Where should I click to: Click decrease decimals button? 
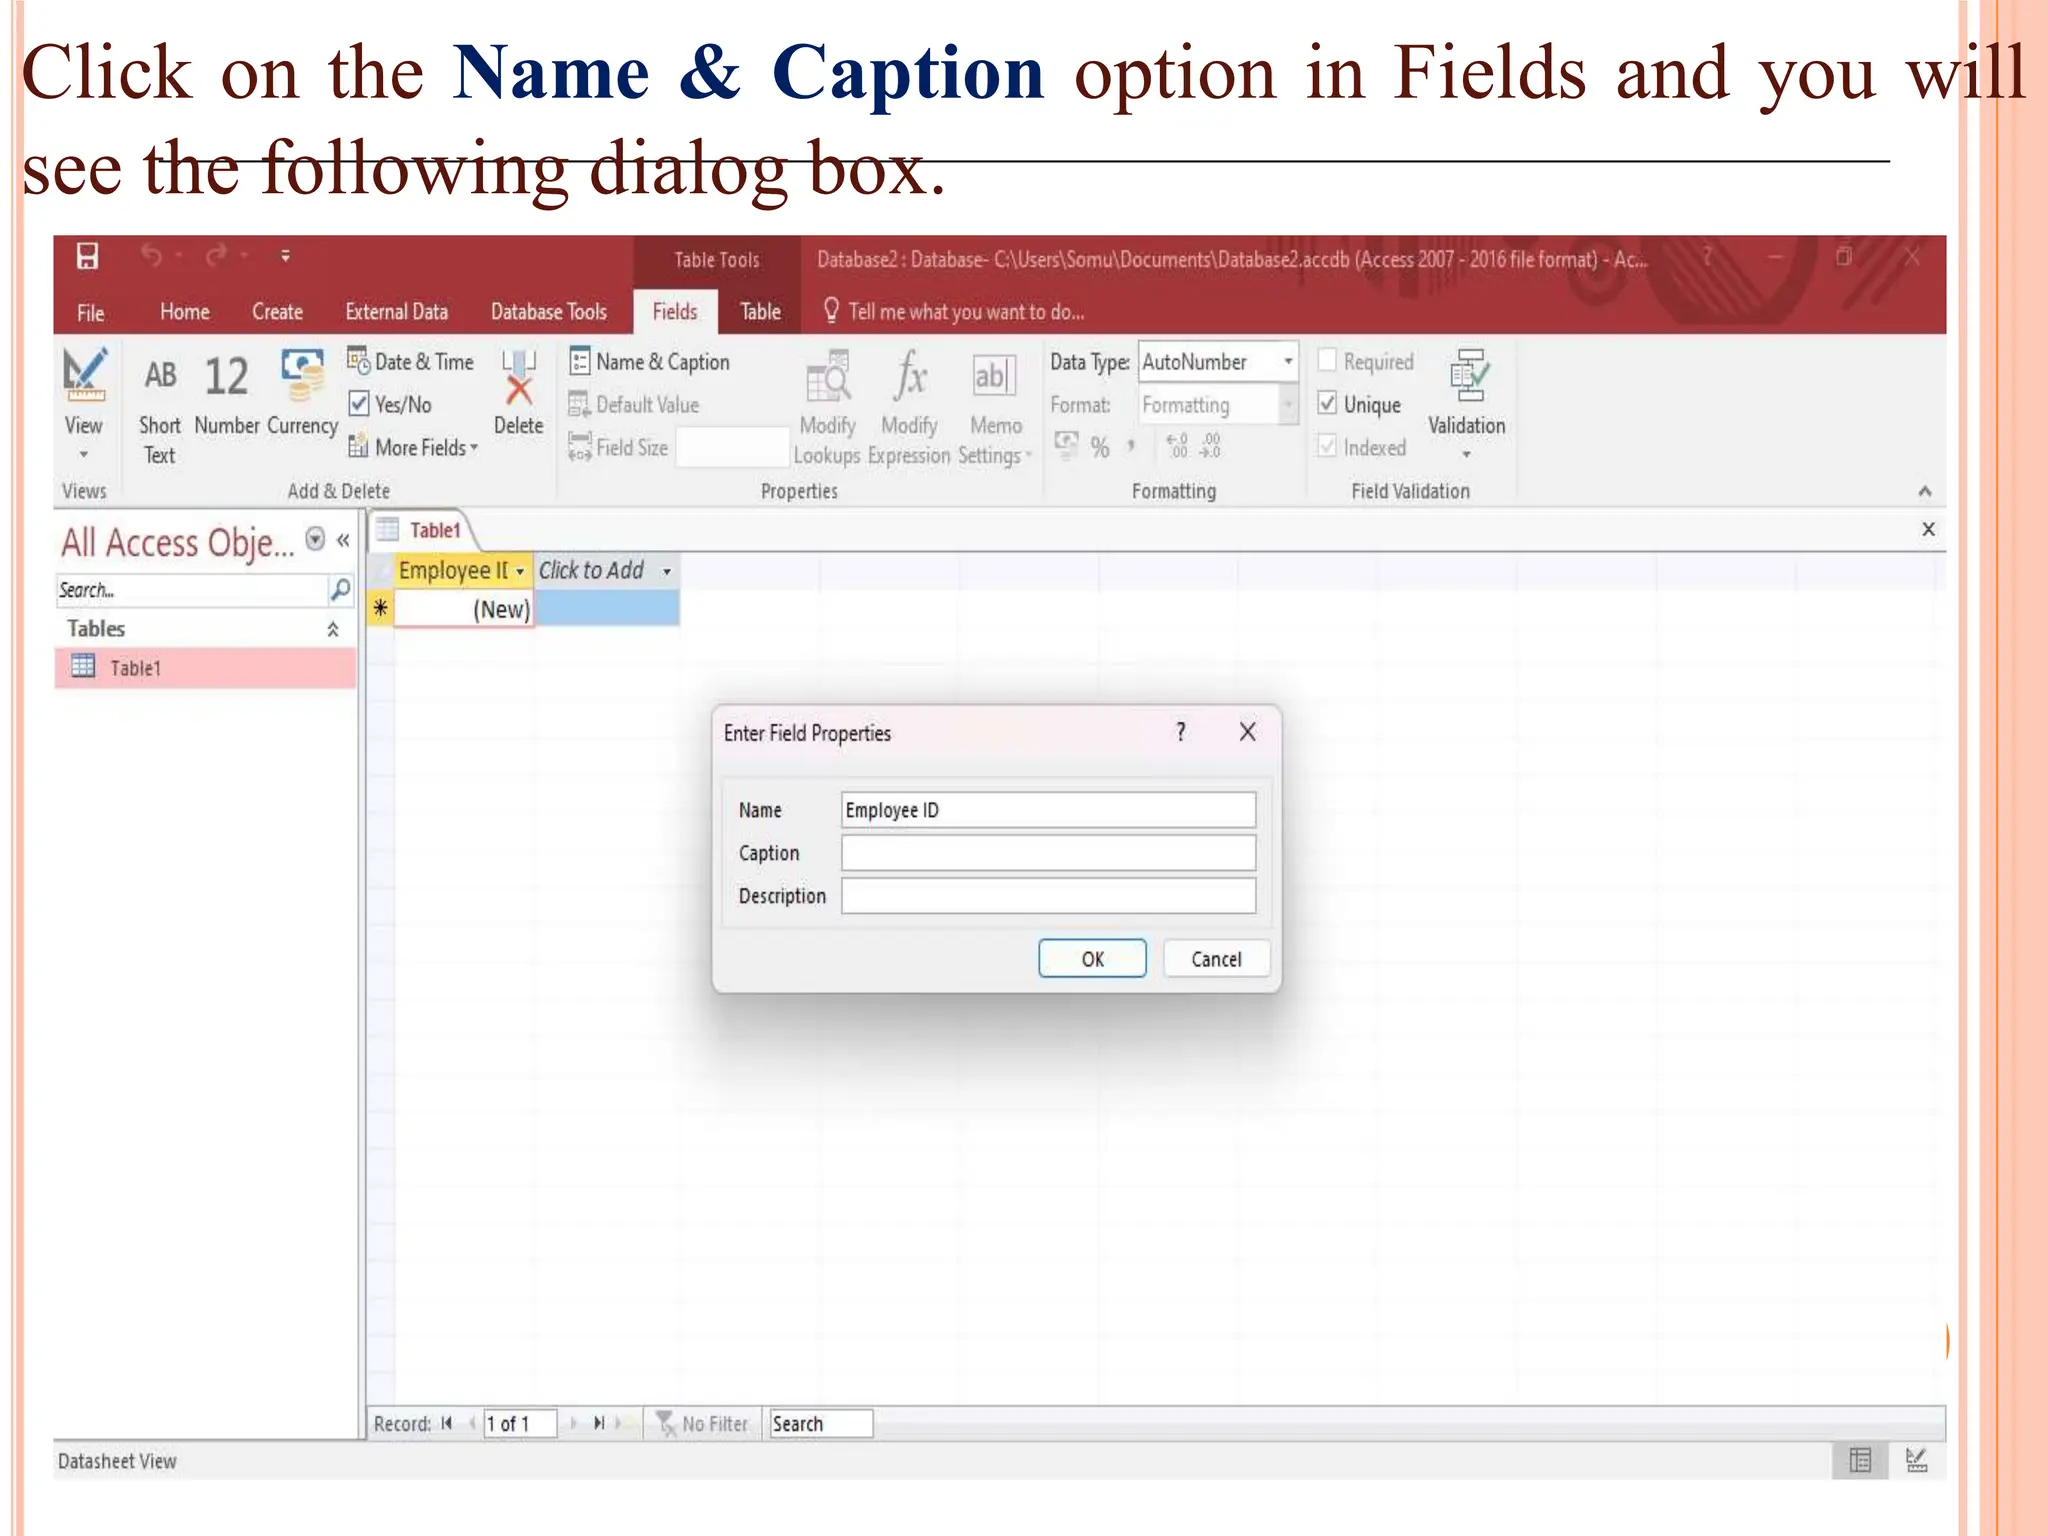click(x=1210, y=445)
